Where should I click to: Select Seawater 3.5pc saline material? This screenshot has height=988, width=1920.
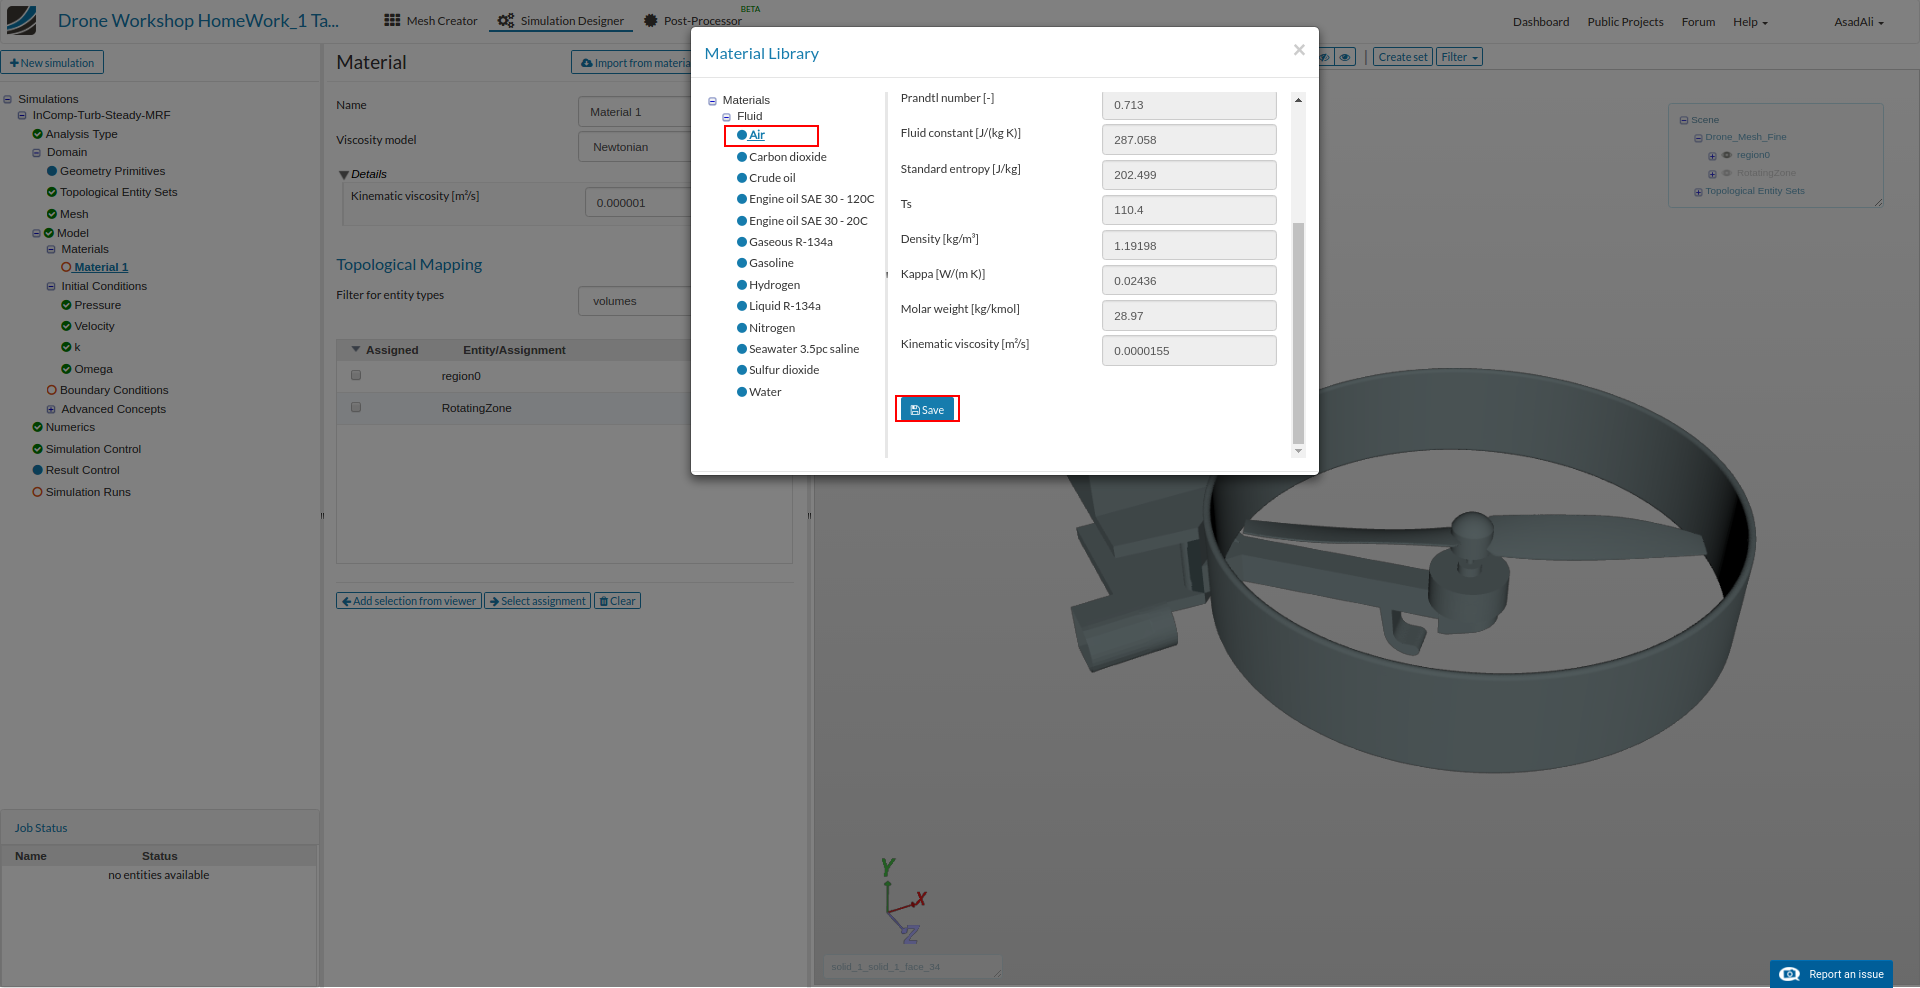tap(804, 349)
